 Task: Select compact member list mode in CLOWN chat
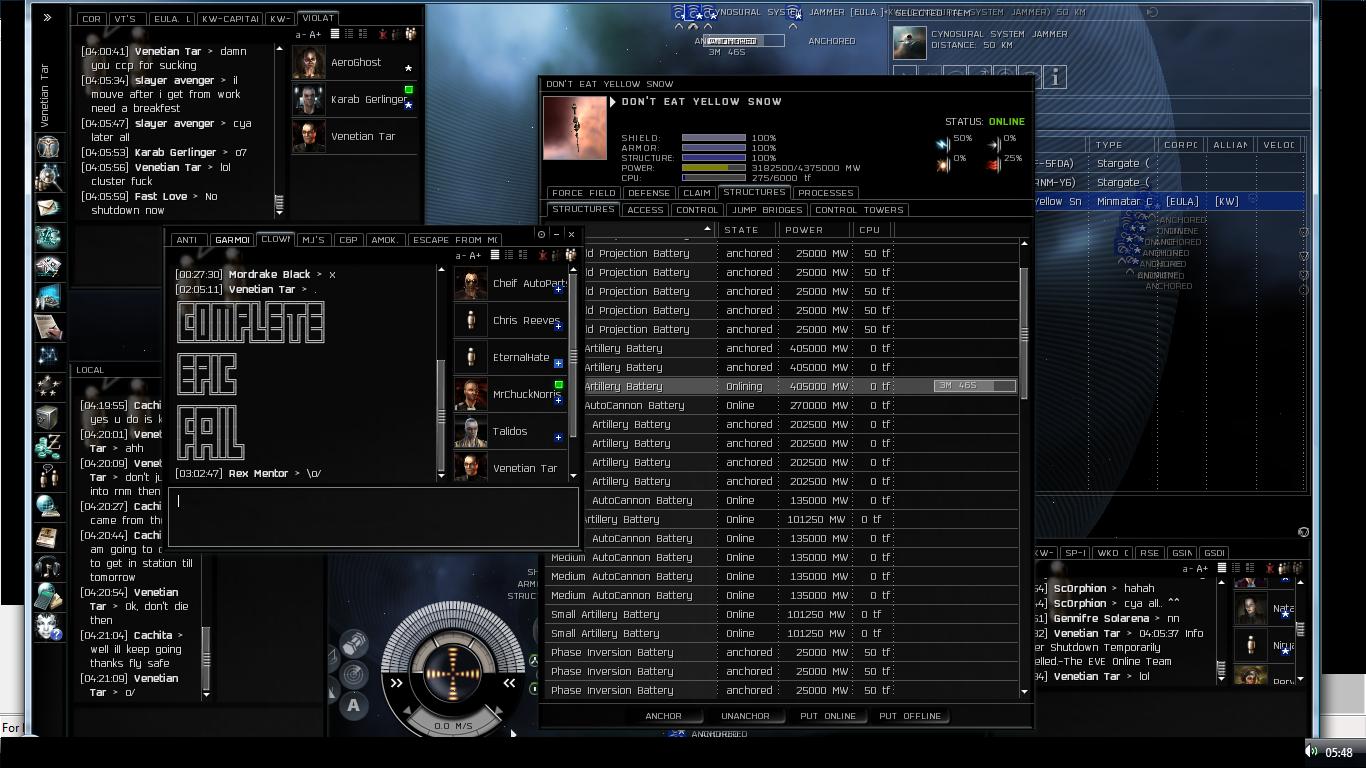pyautogui.click(x=494, y=255)
